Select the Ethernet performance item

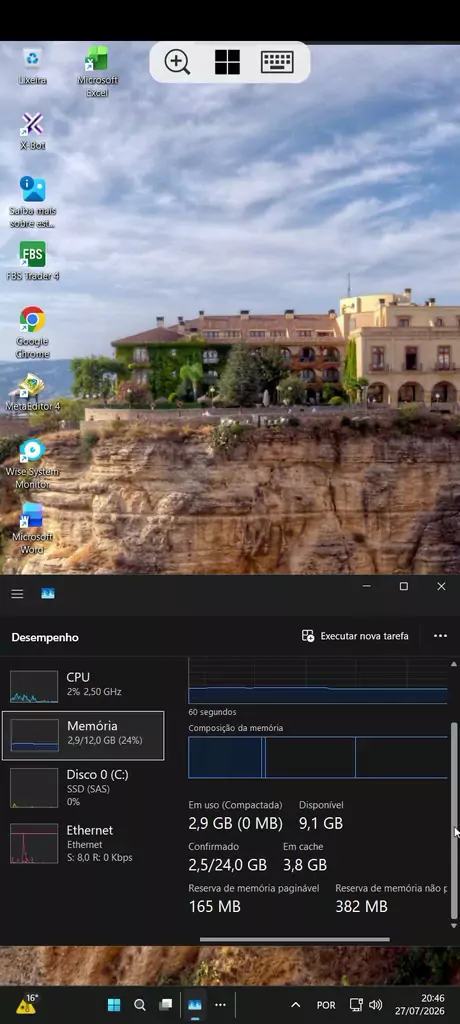coord(83,842)
